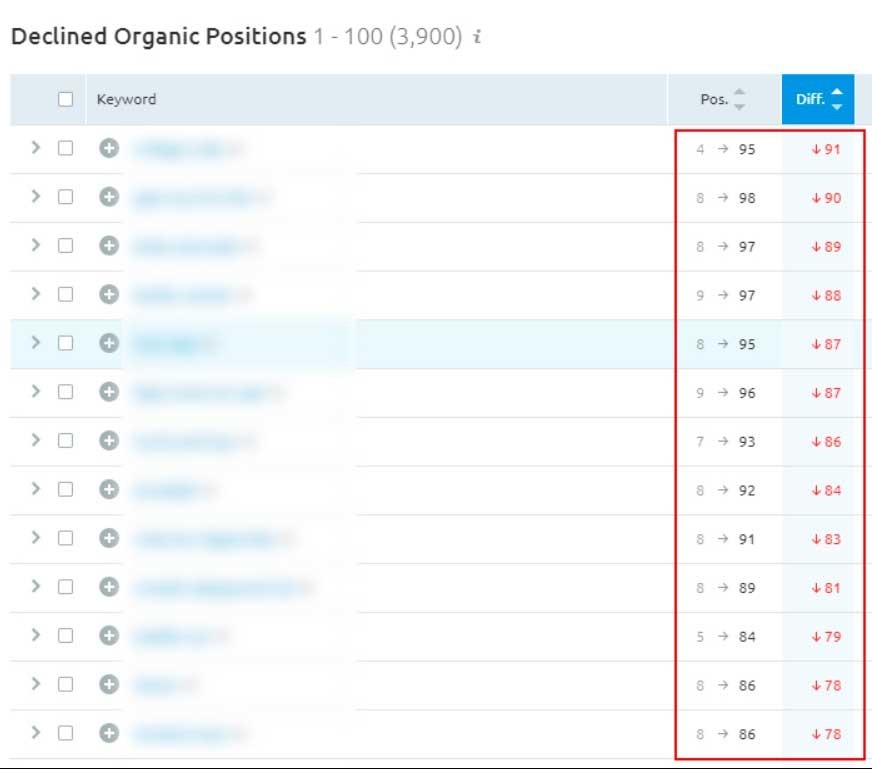The image size is (872, 769).
Task: Expand the row with position 4 → 95
Action: pyautogui.click(x=36, y=147)
